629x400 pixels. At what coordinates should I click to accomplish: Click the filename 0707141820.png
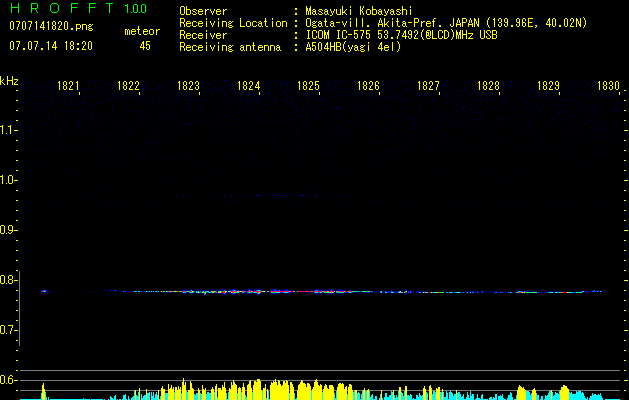[51, 27]
